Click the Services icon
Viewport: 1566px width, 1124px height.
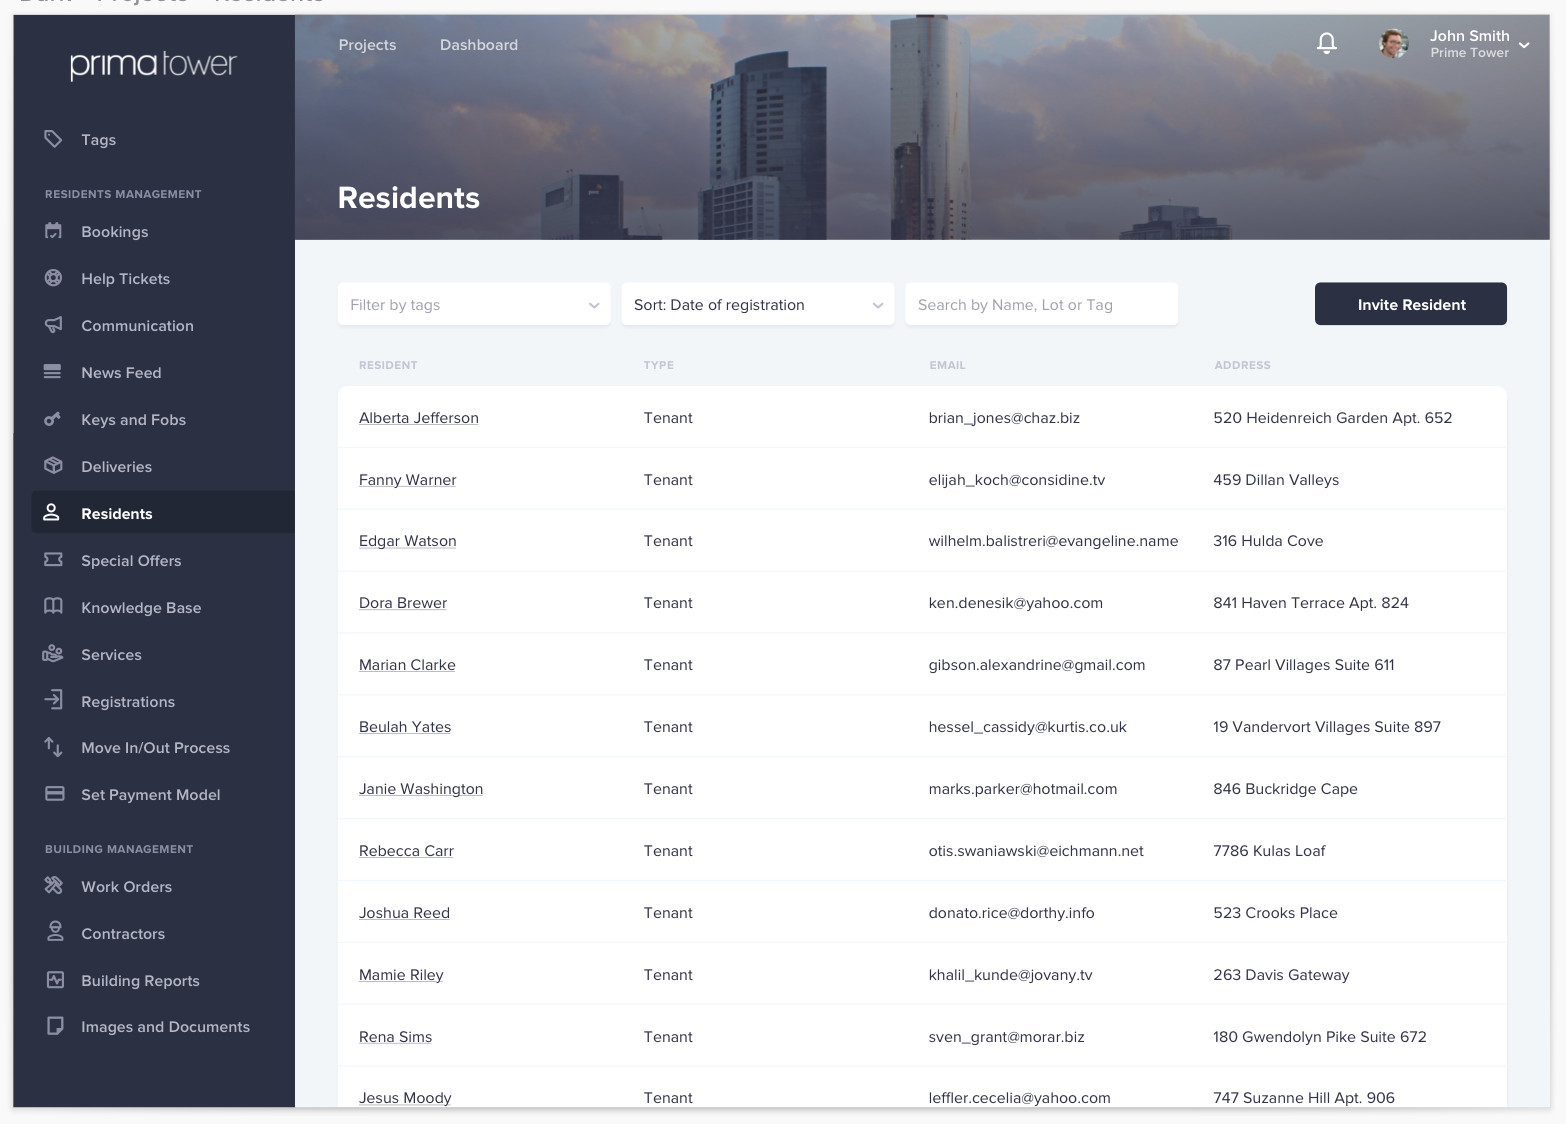[x=53, y=654]
